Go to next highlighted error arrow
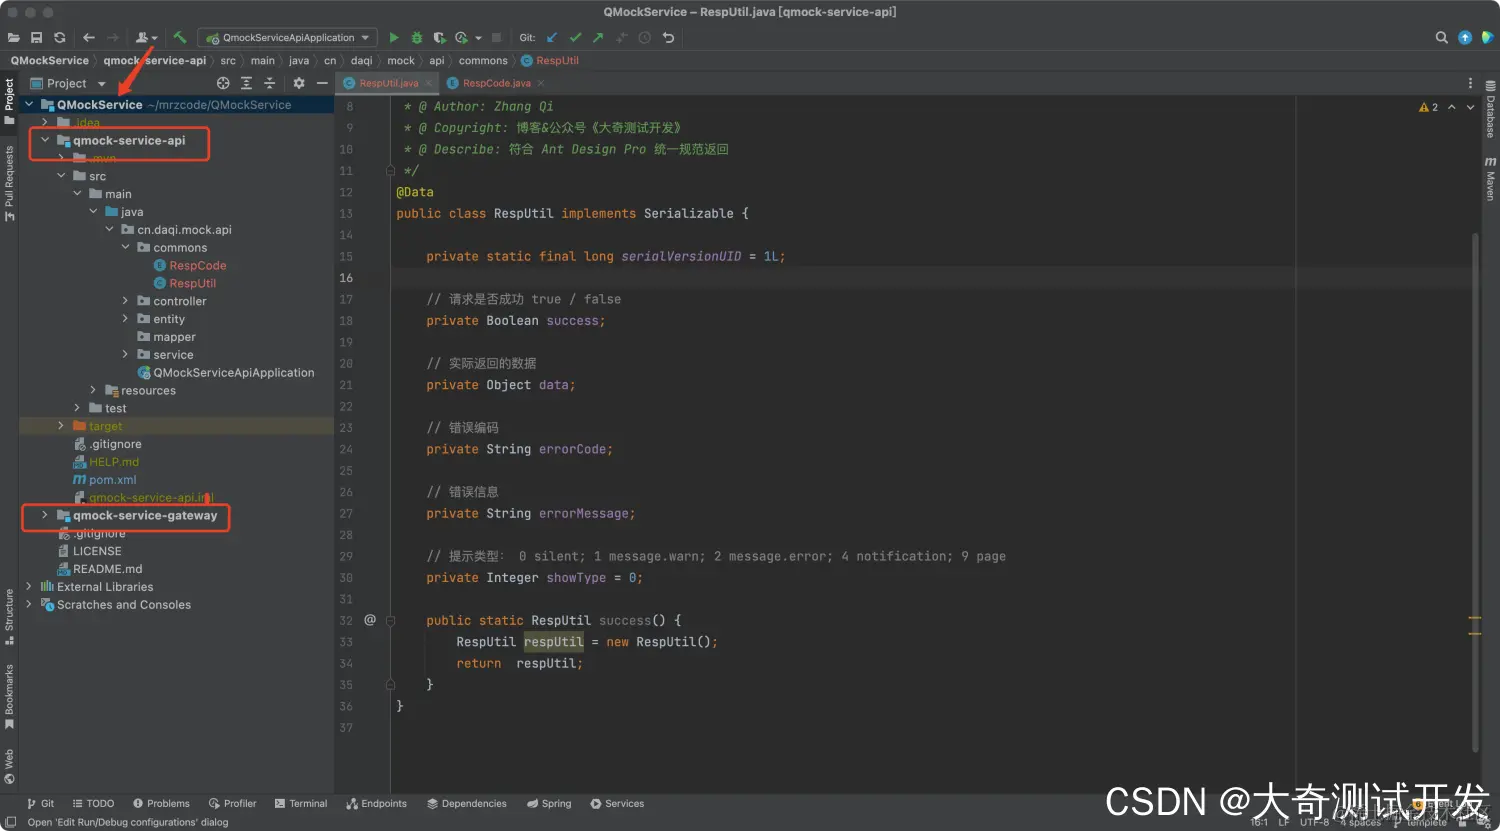This screenshot has width=1500, height=831. (1470, 107)
